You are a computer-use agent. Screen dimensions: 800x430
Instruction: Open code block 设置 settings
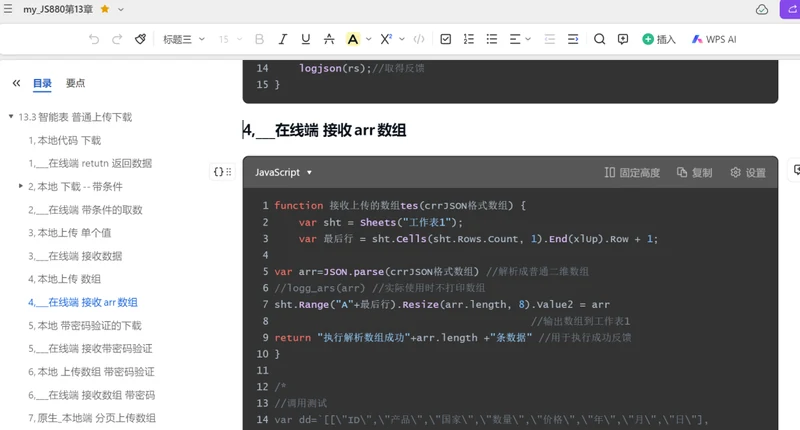point(748,172)
